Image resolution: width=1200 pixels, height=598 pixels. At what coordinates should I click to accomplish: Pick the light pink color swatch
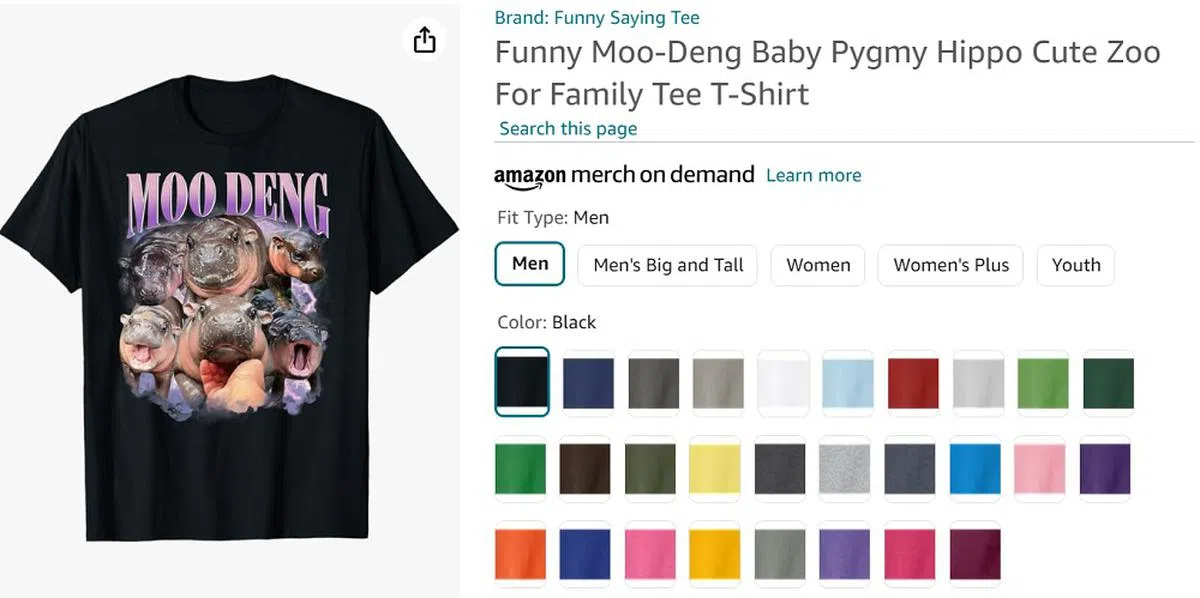[1039, 469]
